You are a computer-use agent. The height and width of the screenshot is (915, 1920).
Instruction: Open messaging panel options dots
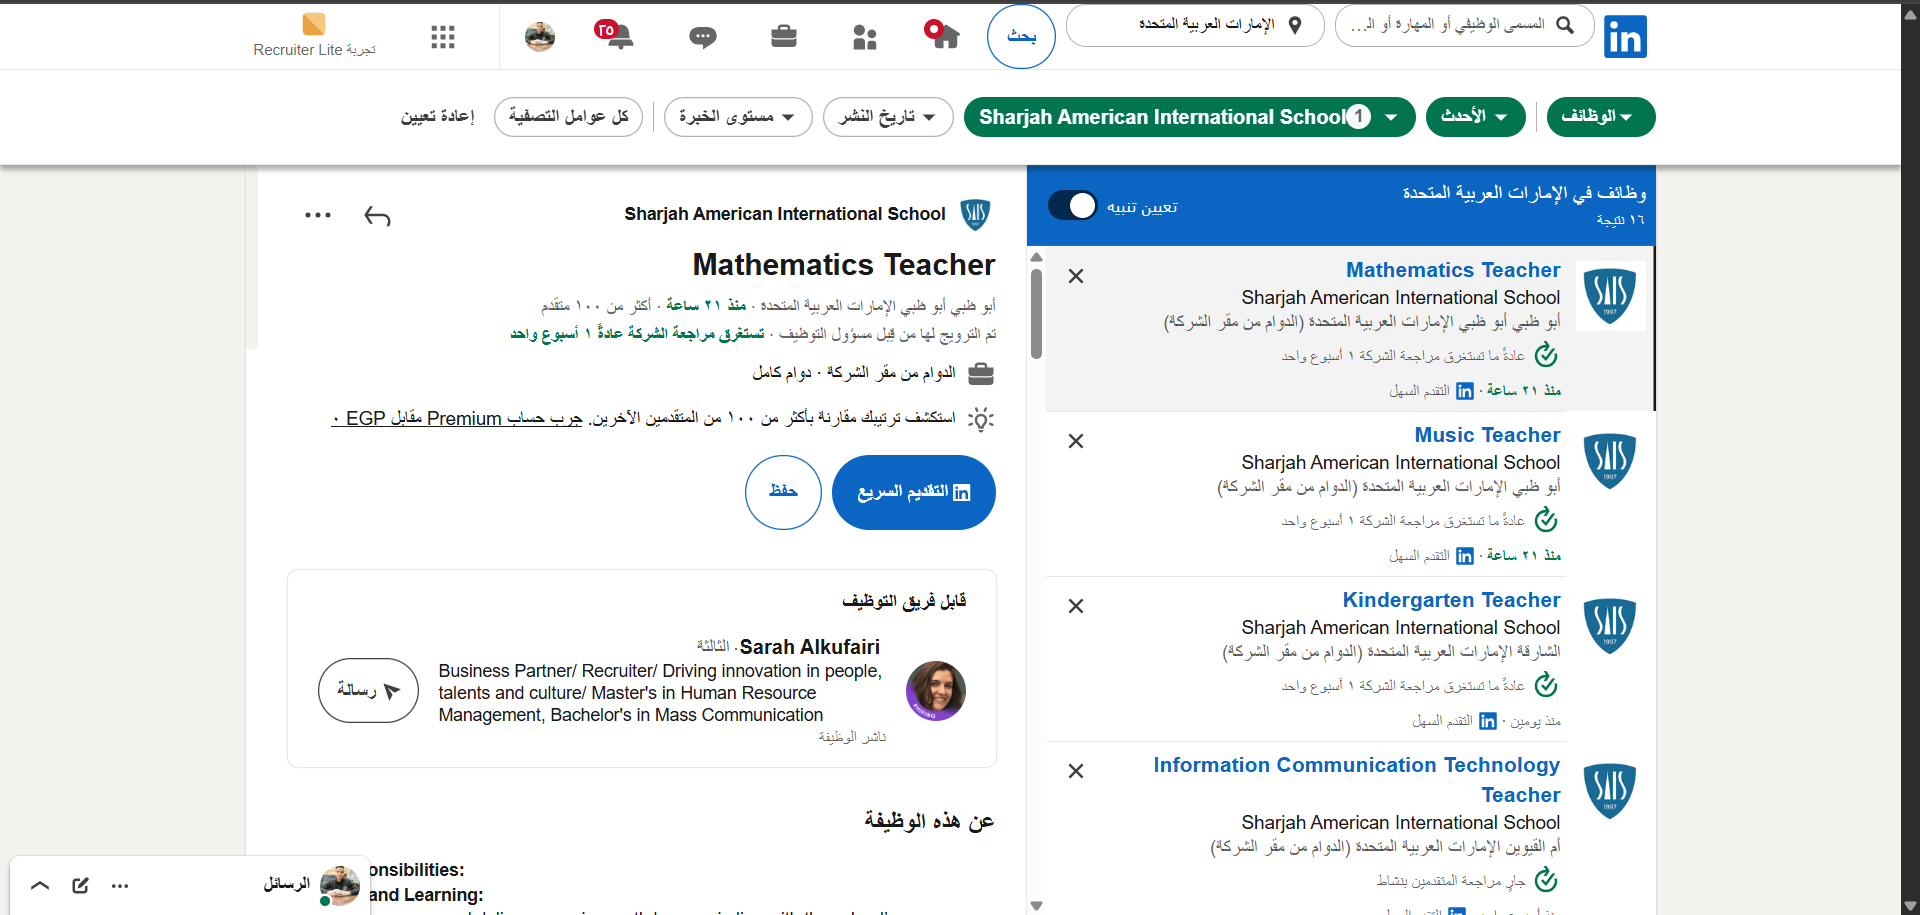pos(120,885)
